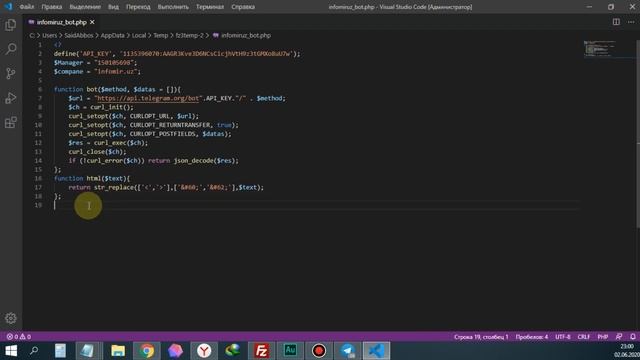Open the pink hexagon app in taskbar
The image size is (640, 360).
(x=176, y=351)
